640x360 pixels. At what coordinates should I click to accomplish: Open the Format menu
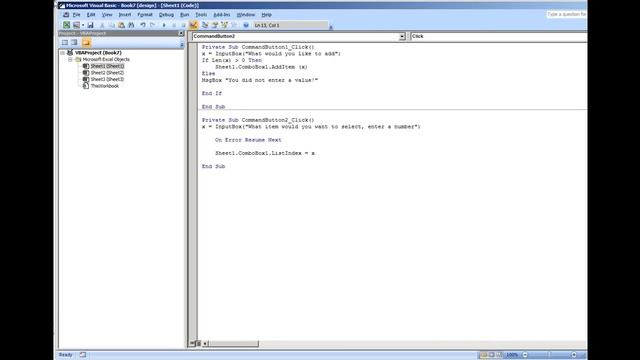pyautogui.click(x=144, y=15)
